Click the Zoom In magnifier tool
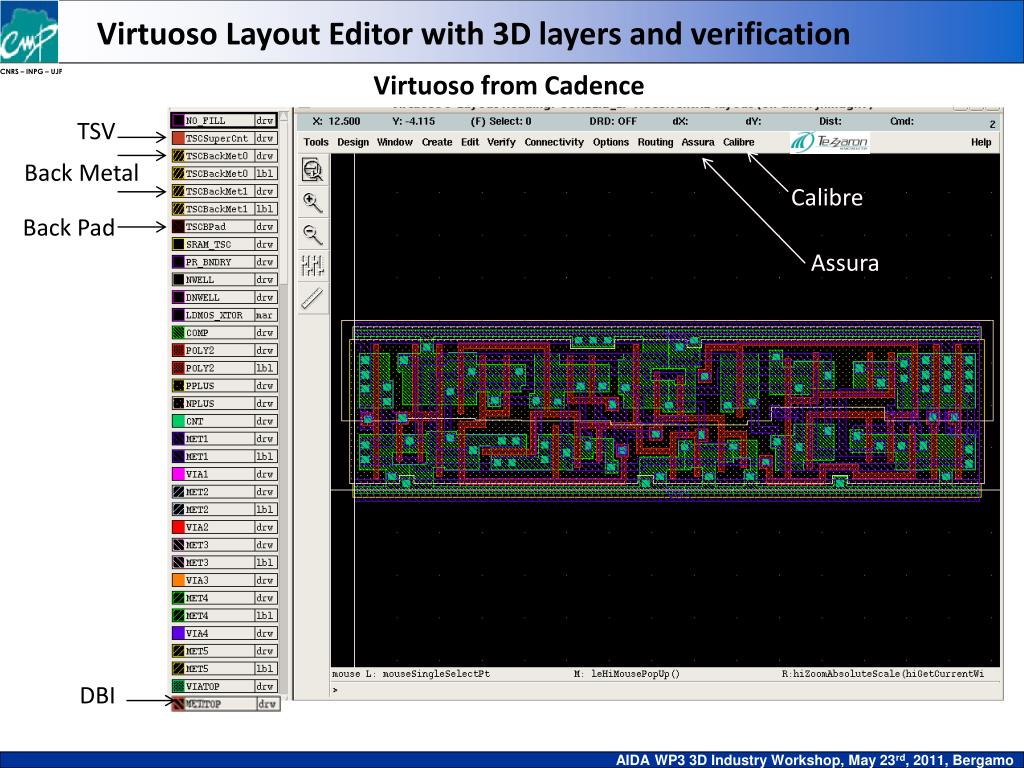 click(x=313, y=203)
